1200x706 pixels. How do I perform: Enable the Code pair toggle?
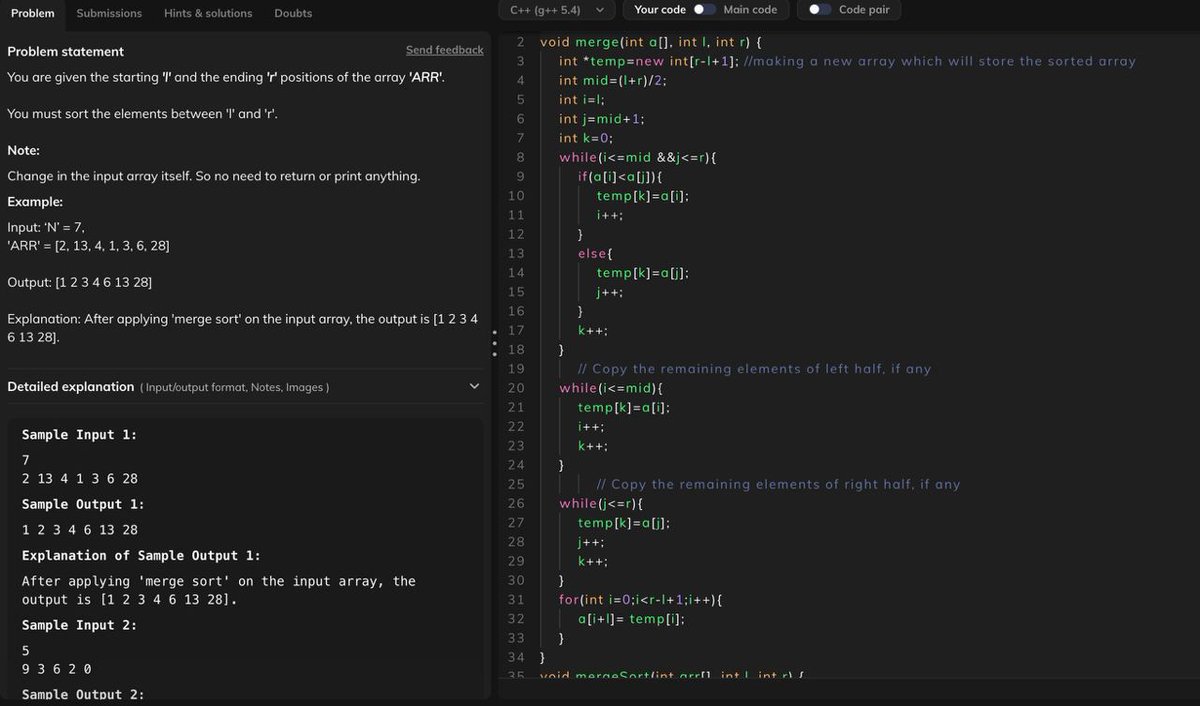tap(820, 10)
